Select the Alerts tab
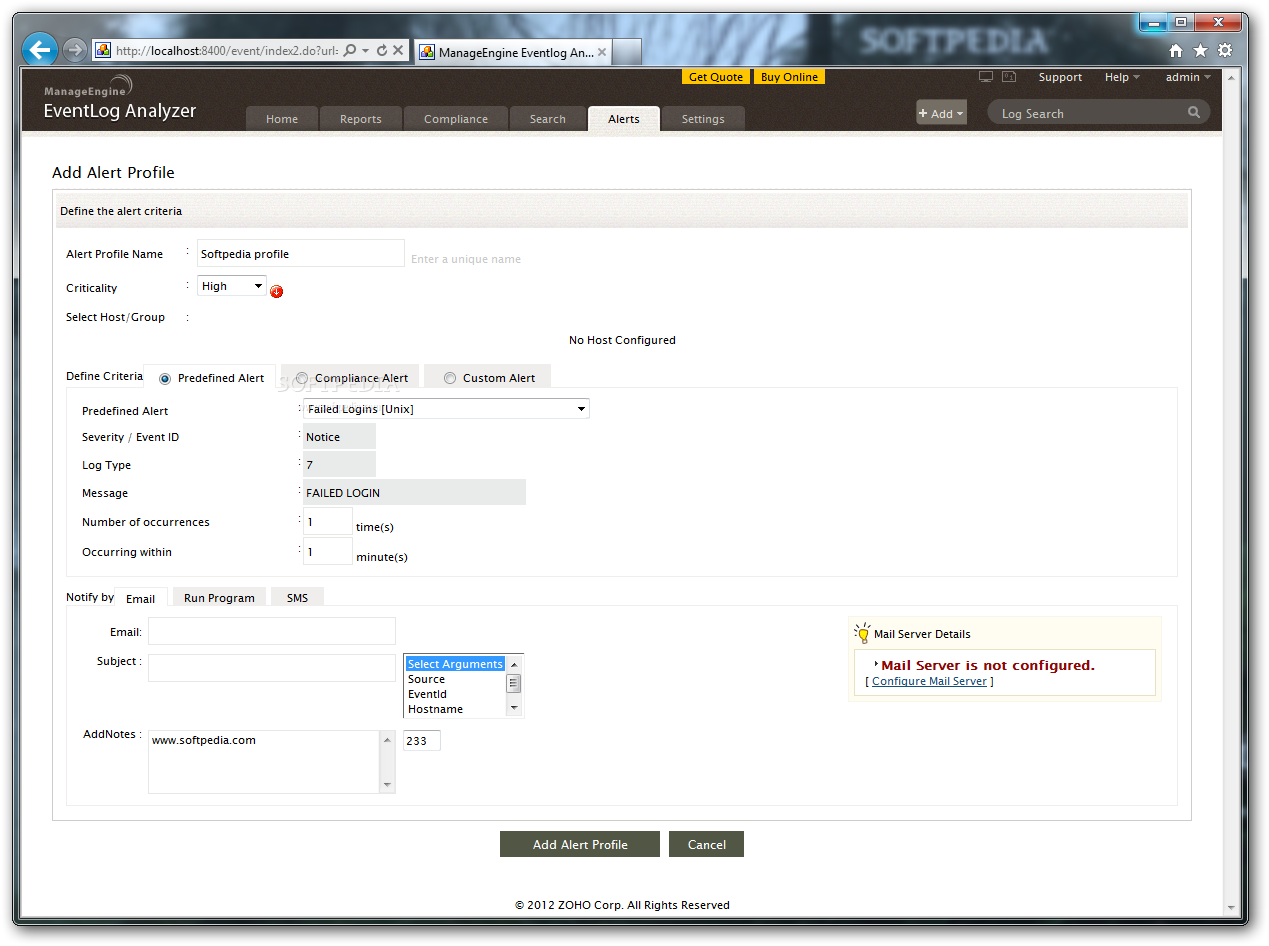 [624, 119]
